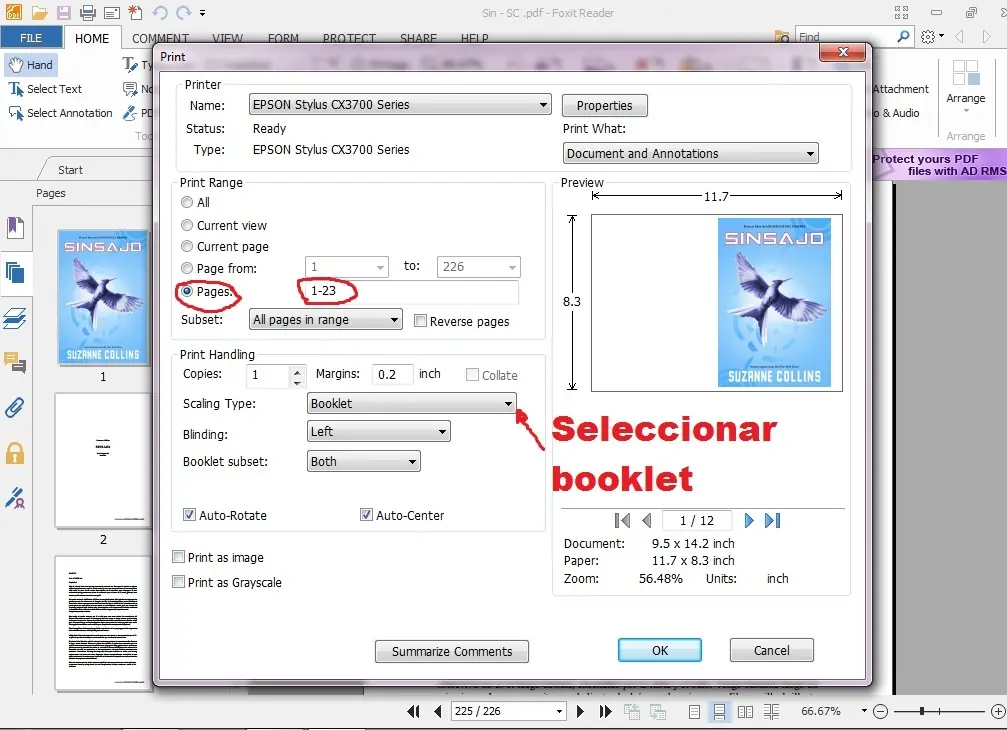
Task: Click the Find search magnifier icon
Action: click(903, 37)
